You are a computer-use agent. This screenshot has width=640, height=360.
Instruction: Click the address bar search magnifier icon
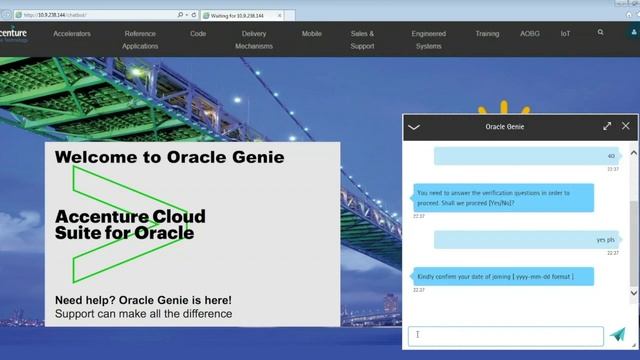click(180, 15)
